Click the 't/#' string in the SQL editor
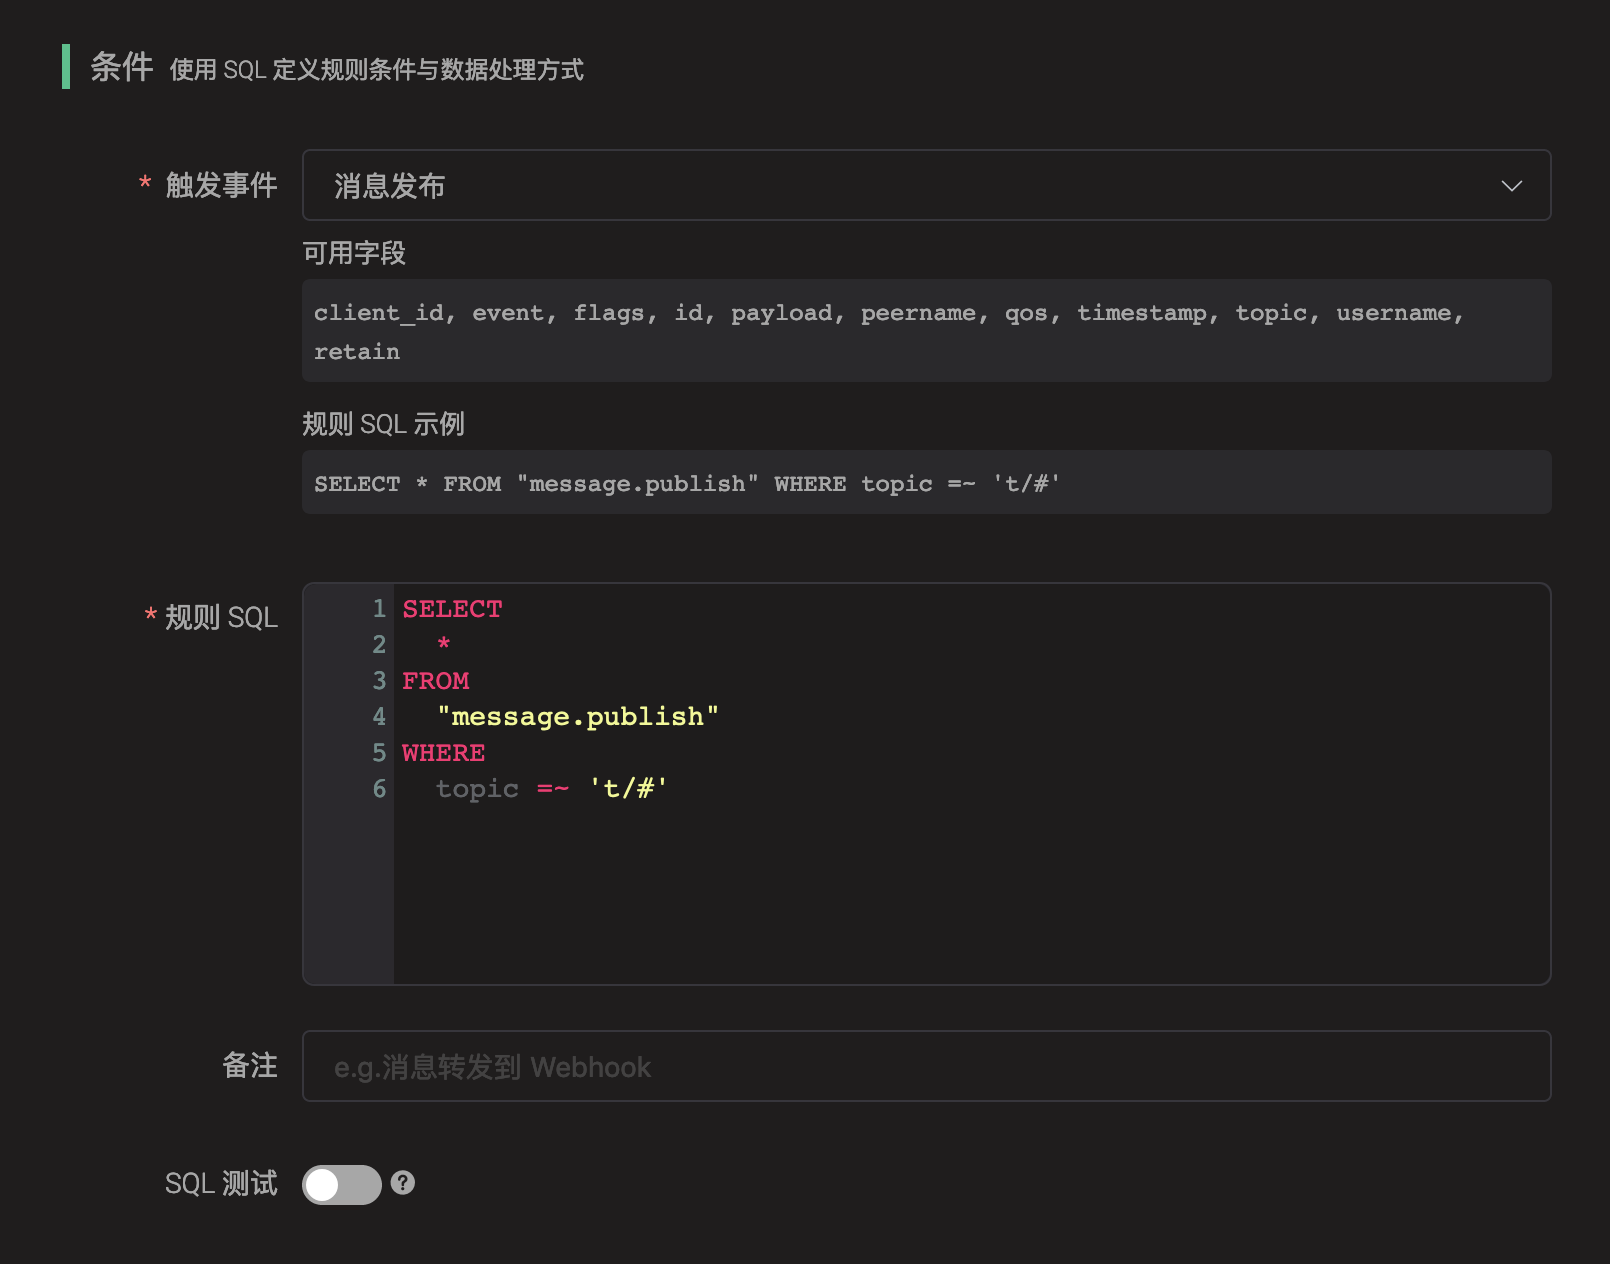The height and width of the screenshot is (1264, 1610). pos(628,789)
